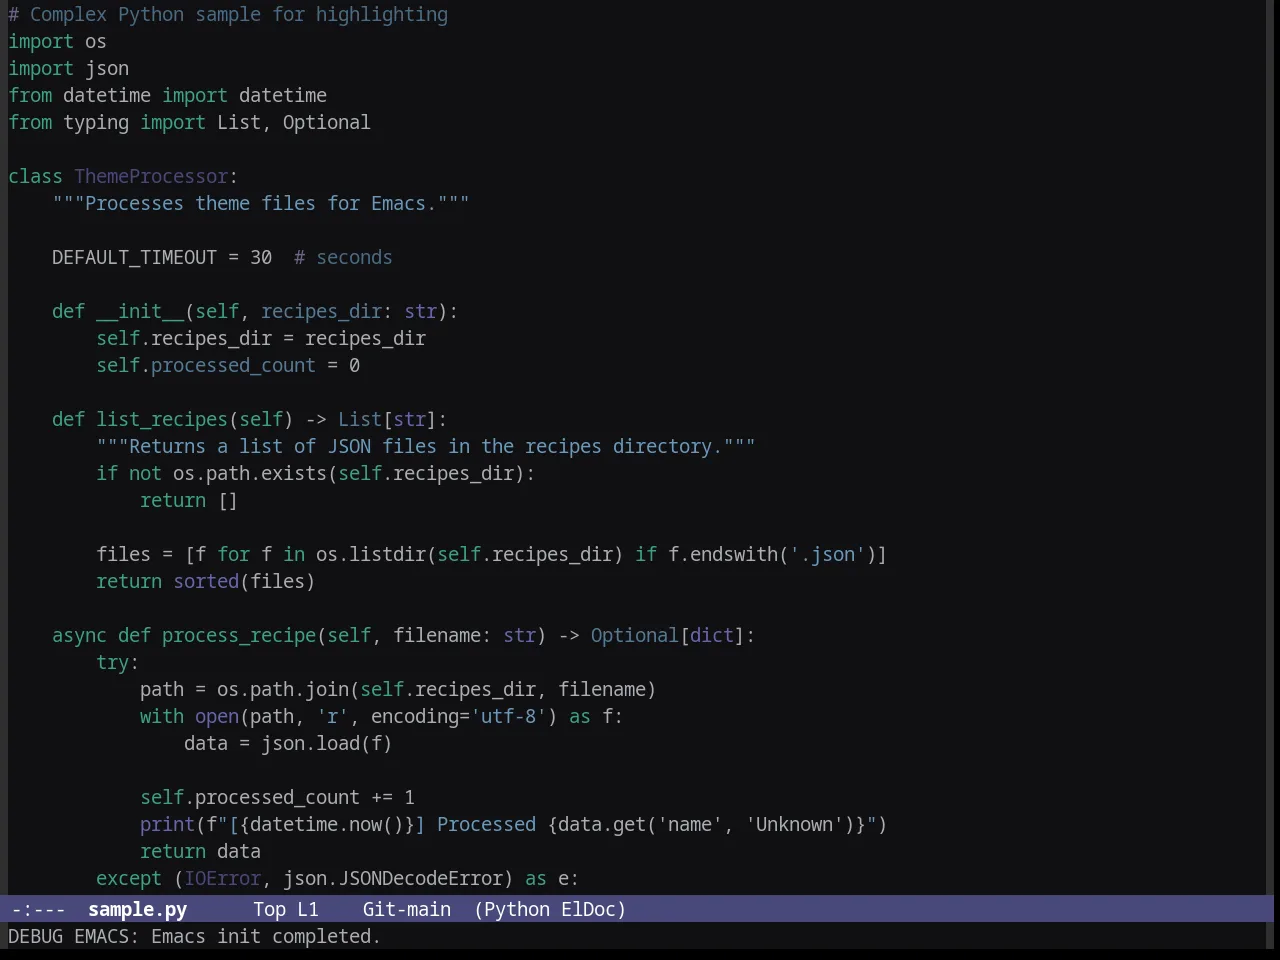1280x960 pixels.
Task: Click 'json.JSONDecodeError' in except clause
Action: click(x=393, y=878)
